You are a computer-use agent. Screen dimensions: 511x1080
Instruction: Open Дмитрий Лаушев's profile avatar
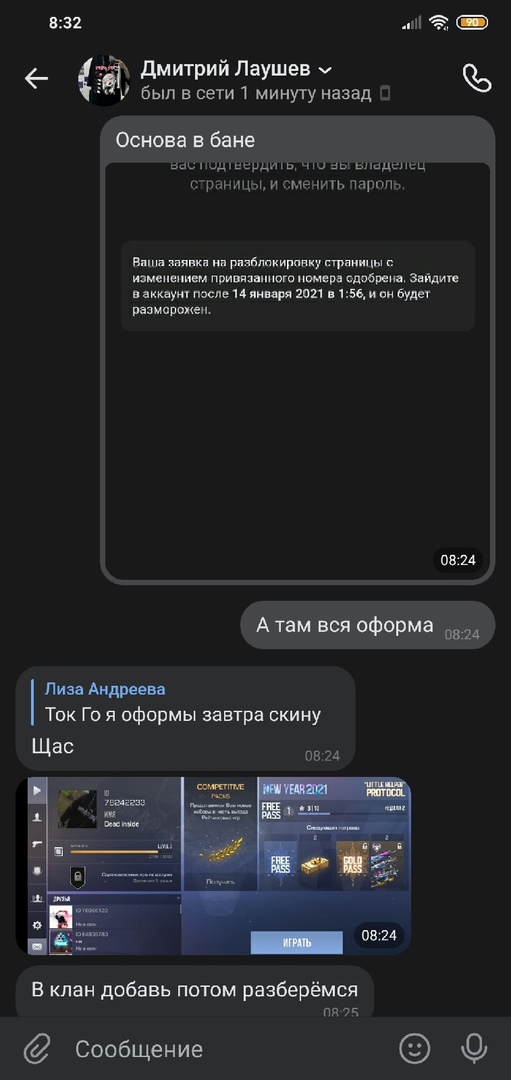tap(104, 80)
